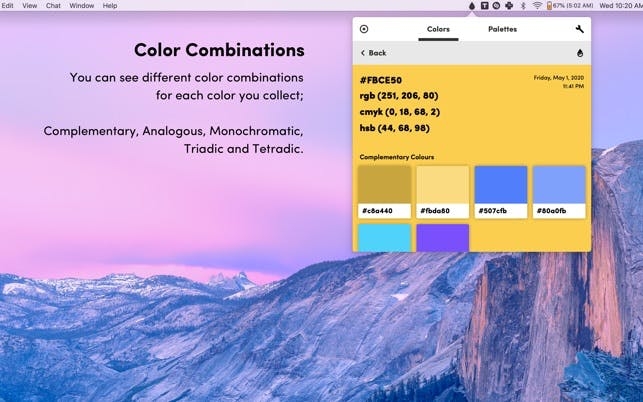
Task: Open the Wi-Fi menu bar icon
Action: tap(537, 6)
